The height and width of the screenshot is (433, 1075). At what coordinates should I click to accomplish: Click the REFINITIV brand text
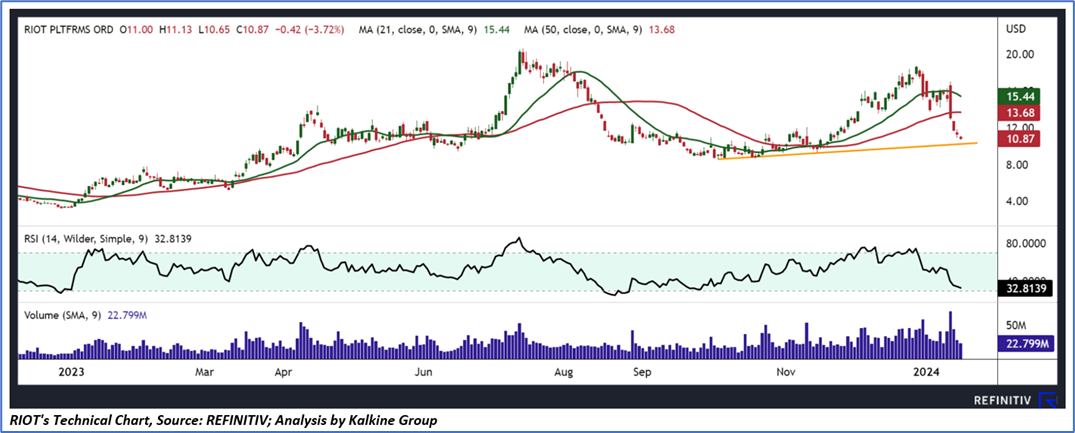pyautogui.click(x=1000, y=399)
